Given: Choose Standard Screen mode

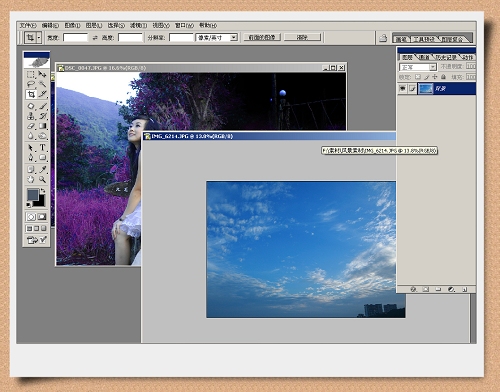Looking at the screenshot, I should (29, 229).
